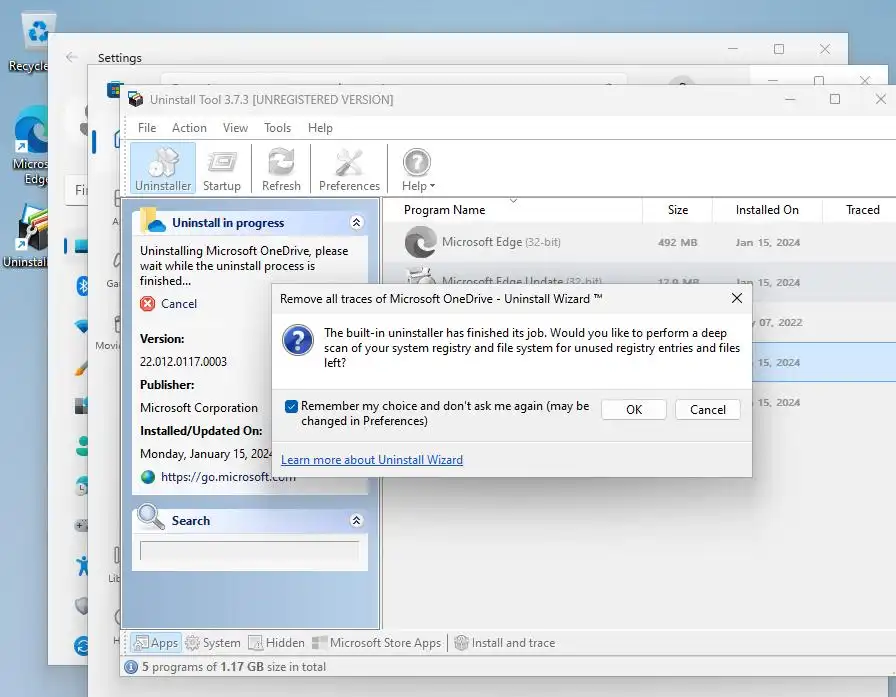Collapse the Uninstall in progress panel
This screenshot has height=697, width=896.
point(356,222)
